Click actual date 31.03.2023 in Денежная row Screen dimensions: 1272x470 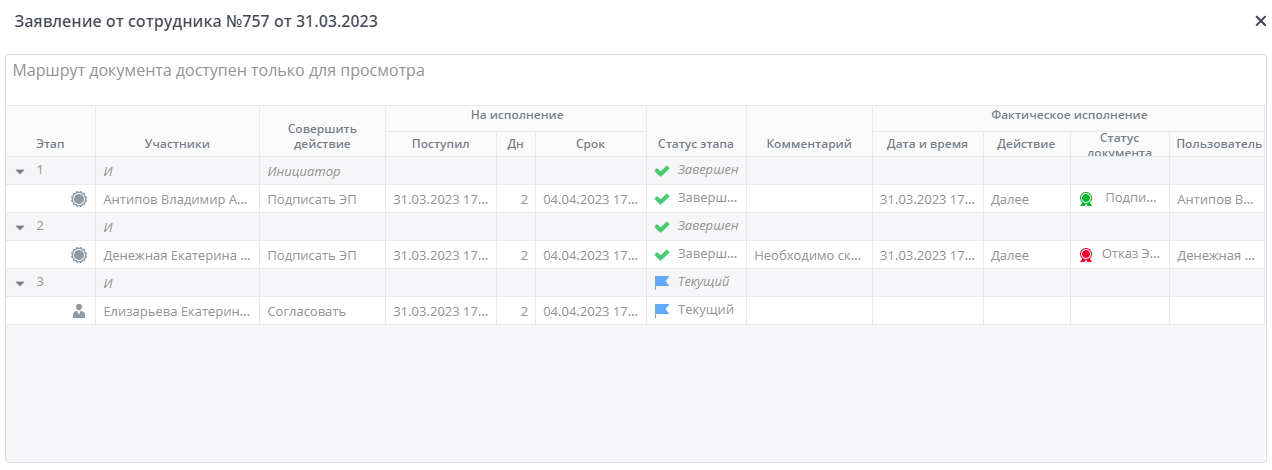click(928, 255)
